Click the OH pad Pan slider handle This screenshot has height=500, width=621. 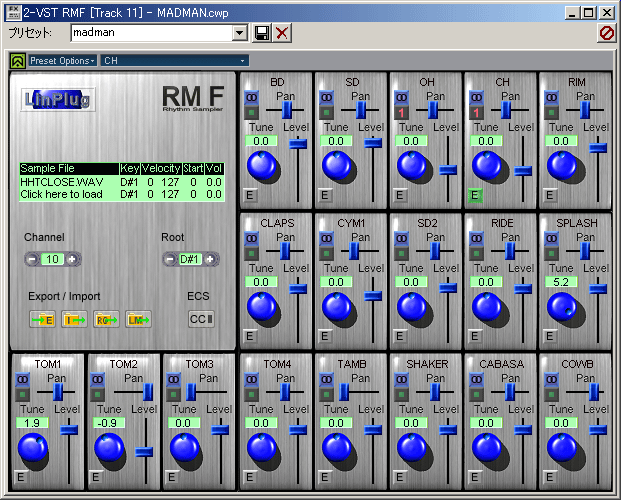(433, 110)
